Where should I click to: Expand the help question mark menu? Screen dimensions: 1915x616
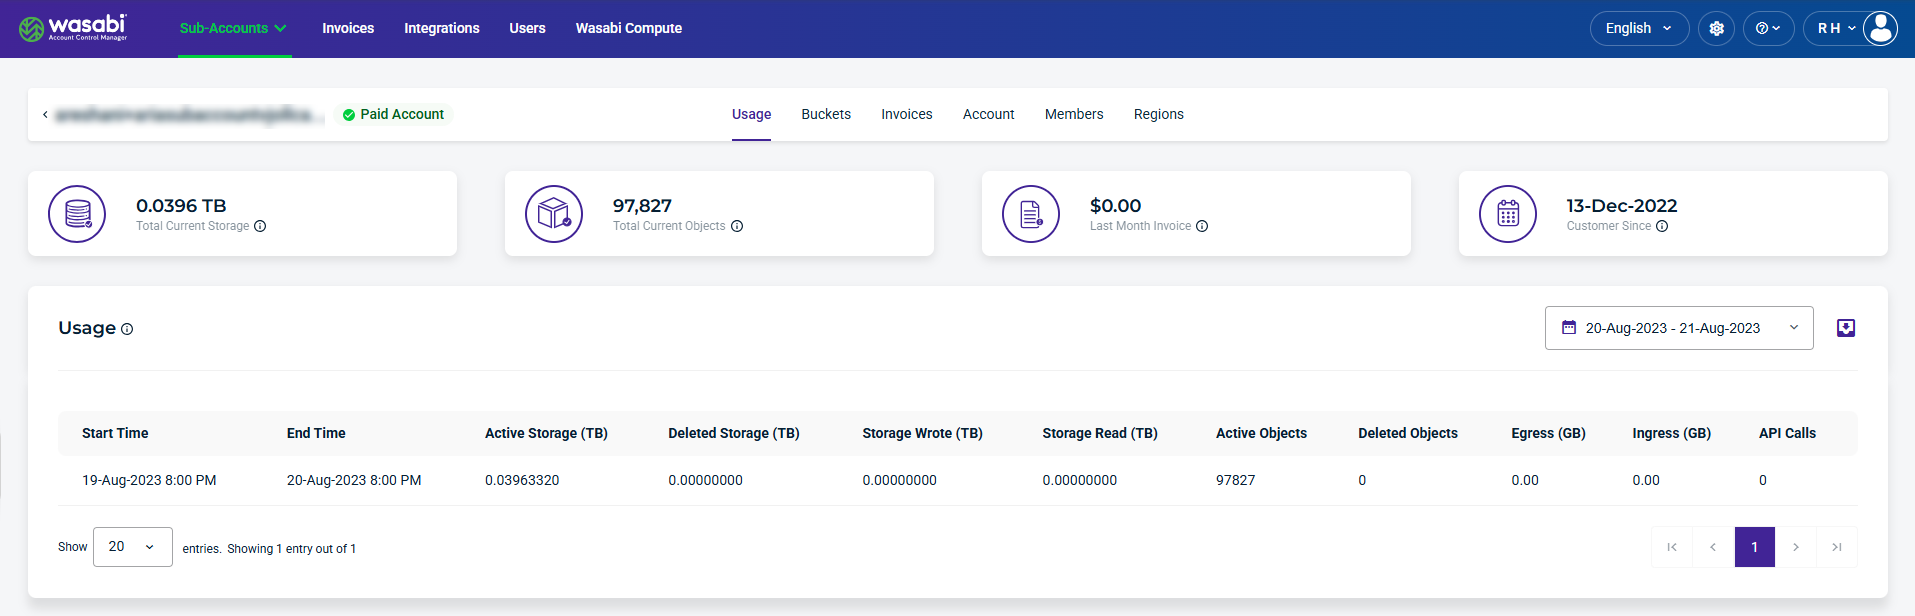(1768, 28)
